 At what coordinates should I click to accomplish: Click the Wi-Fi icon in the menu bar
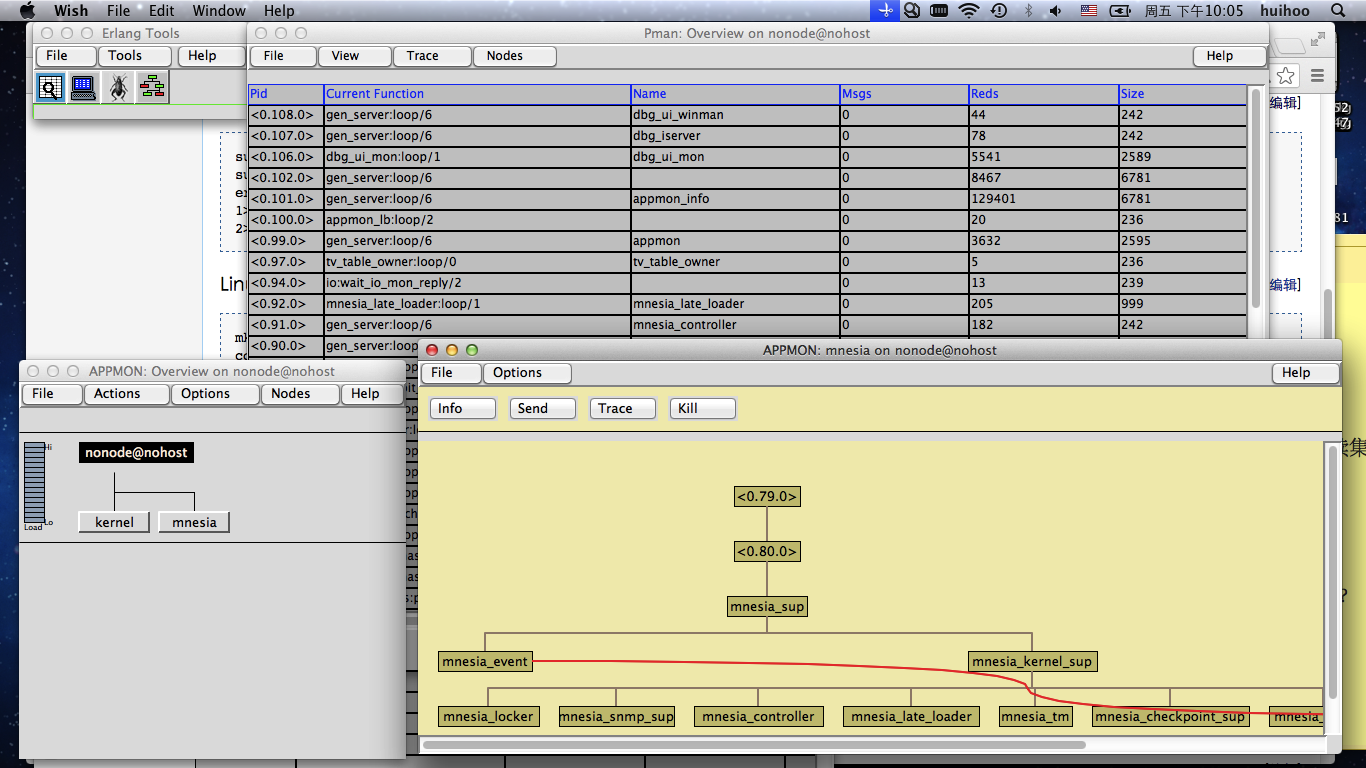coord(968,11)
